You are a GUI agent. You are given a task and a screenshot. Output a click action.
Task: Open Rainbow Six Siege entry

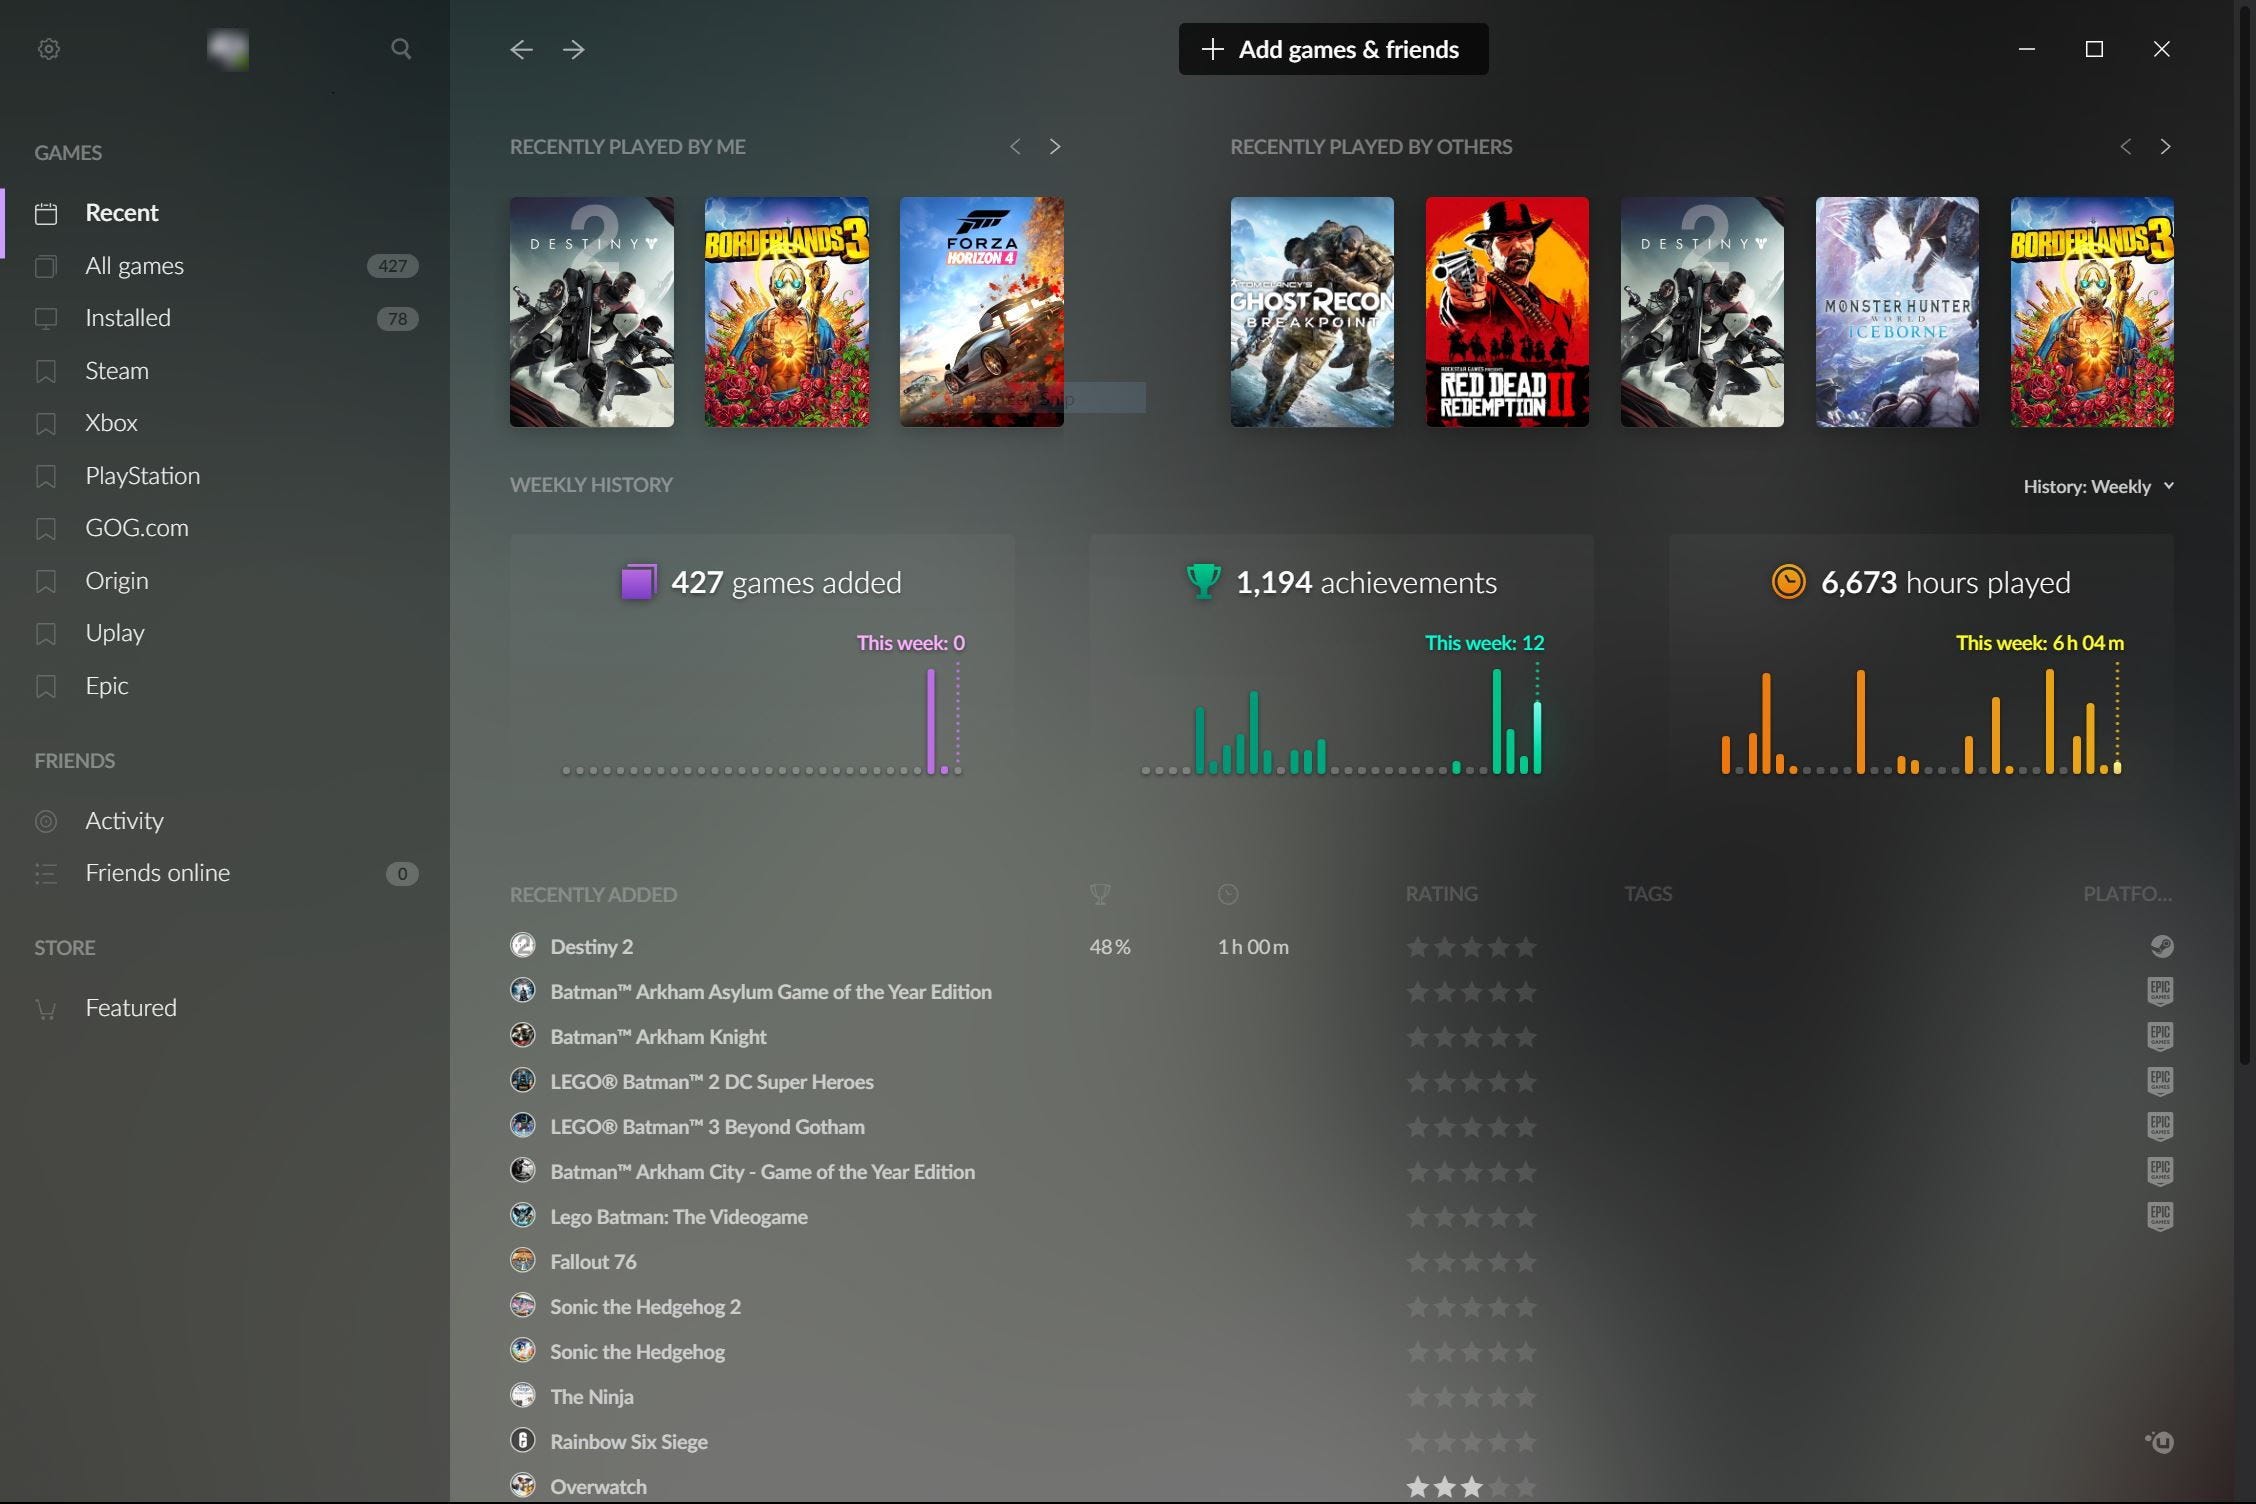coord(628,1442)
